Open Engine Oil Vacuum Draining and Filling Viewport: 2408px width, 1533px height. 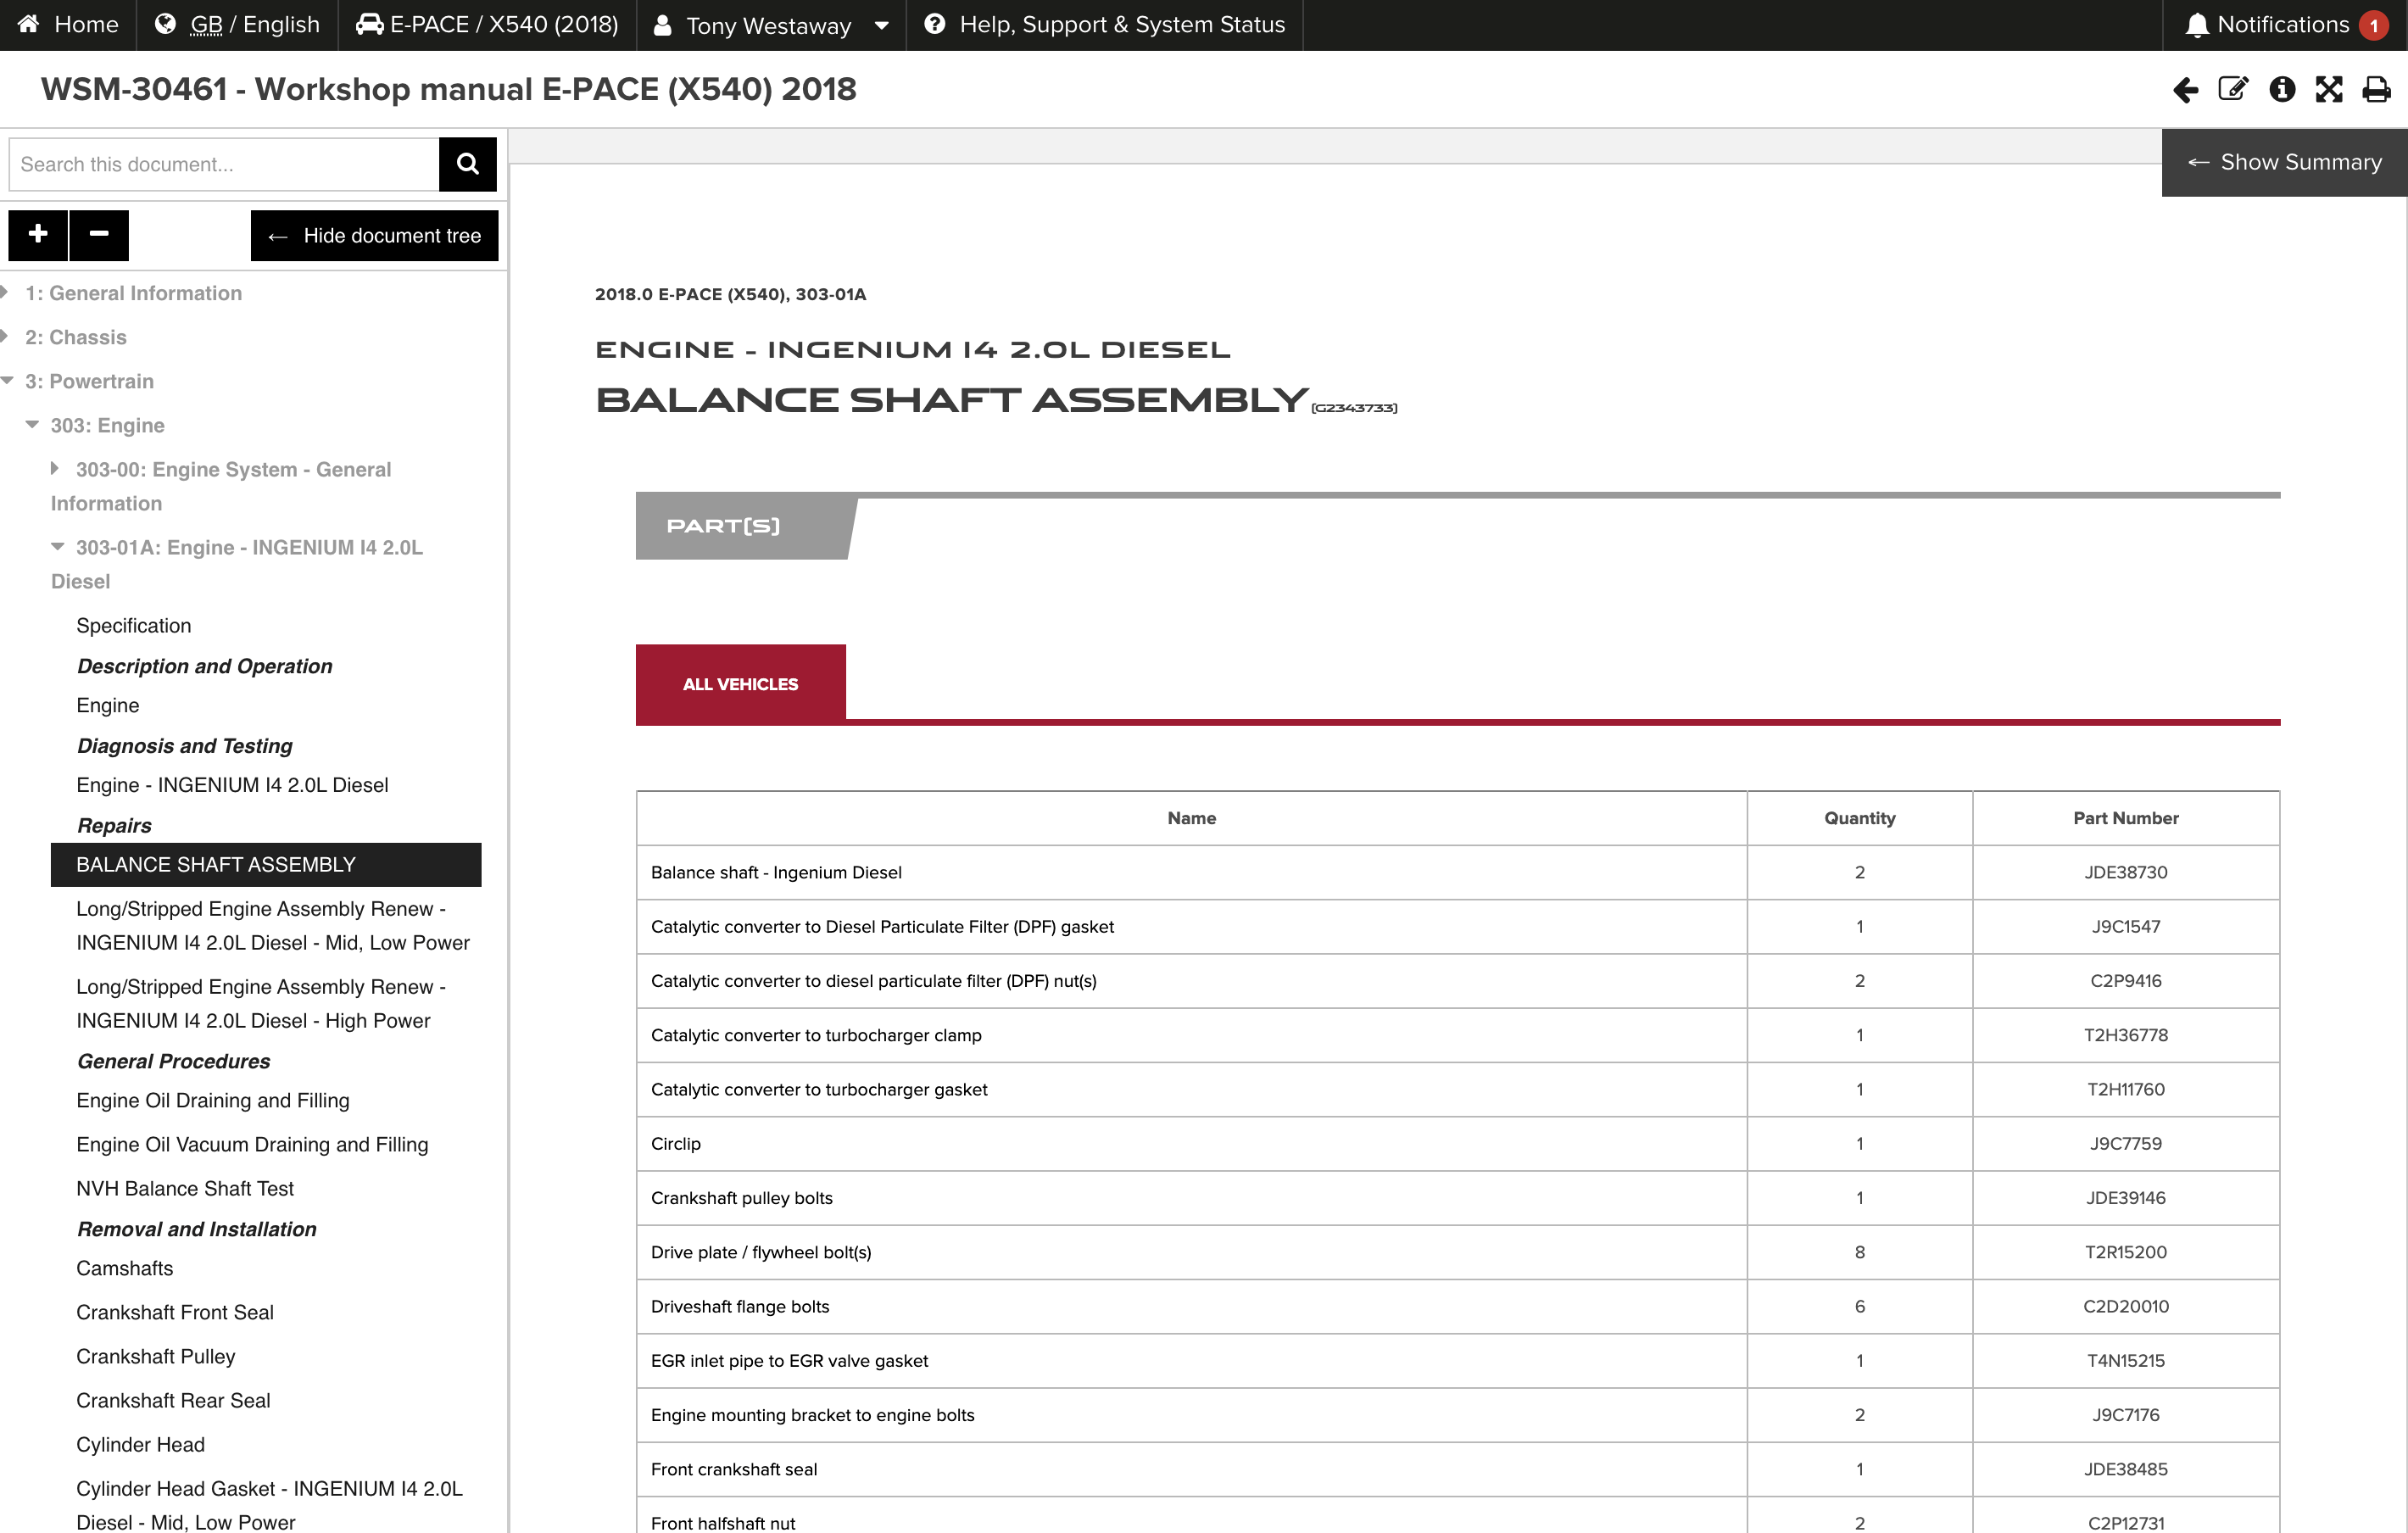pos(252,1145)
